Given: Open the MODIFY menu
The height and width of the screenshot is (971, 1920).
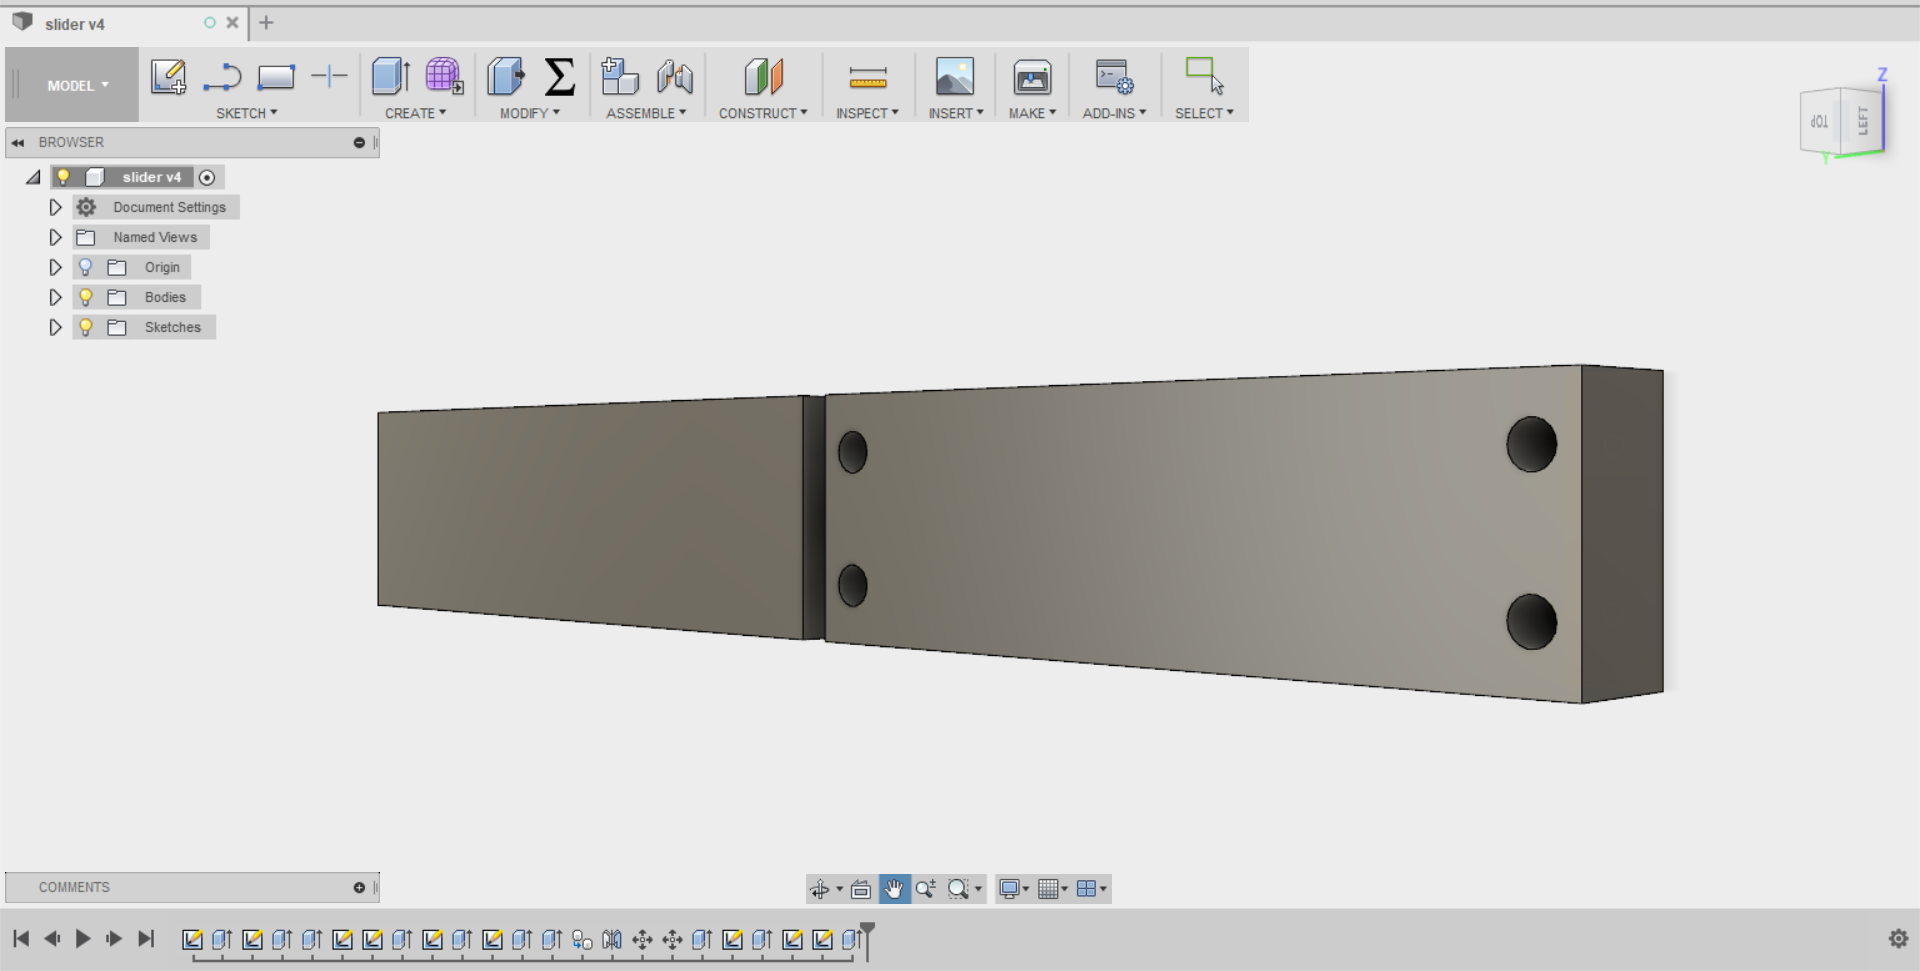Looking at the screenshot, I should (530, 113).
